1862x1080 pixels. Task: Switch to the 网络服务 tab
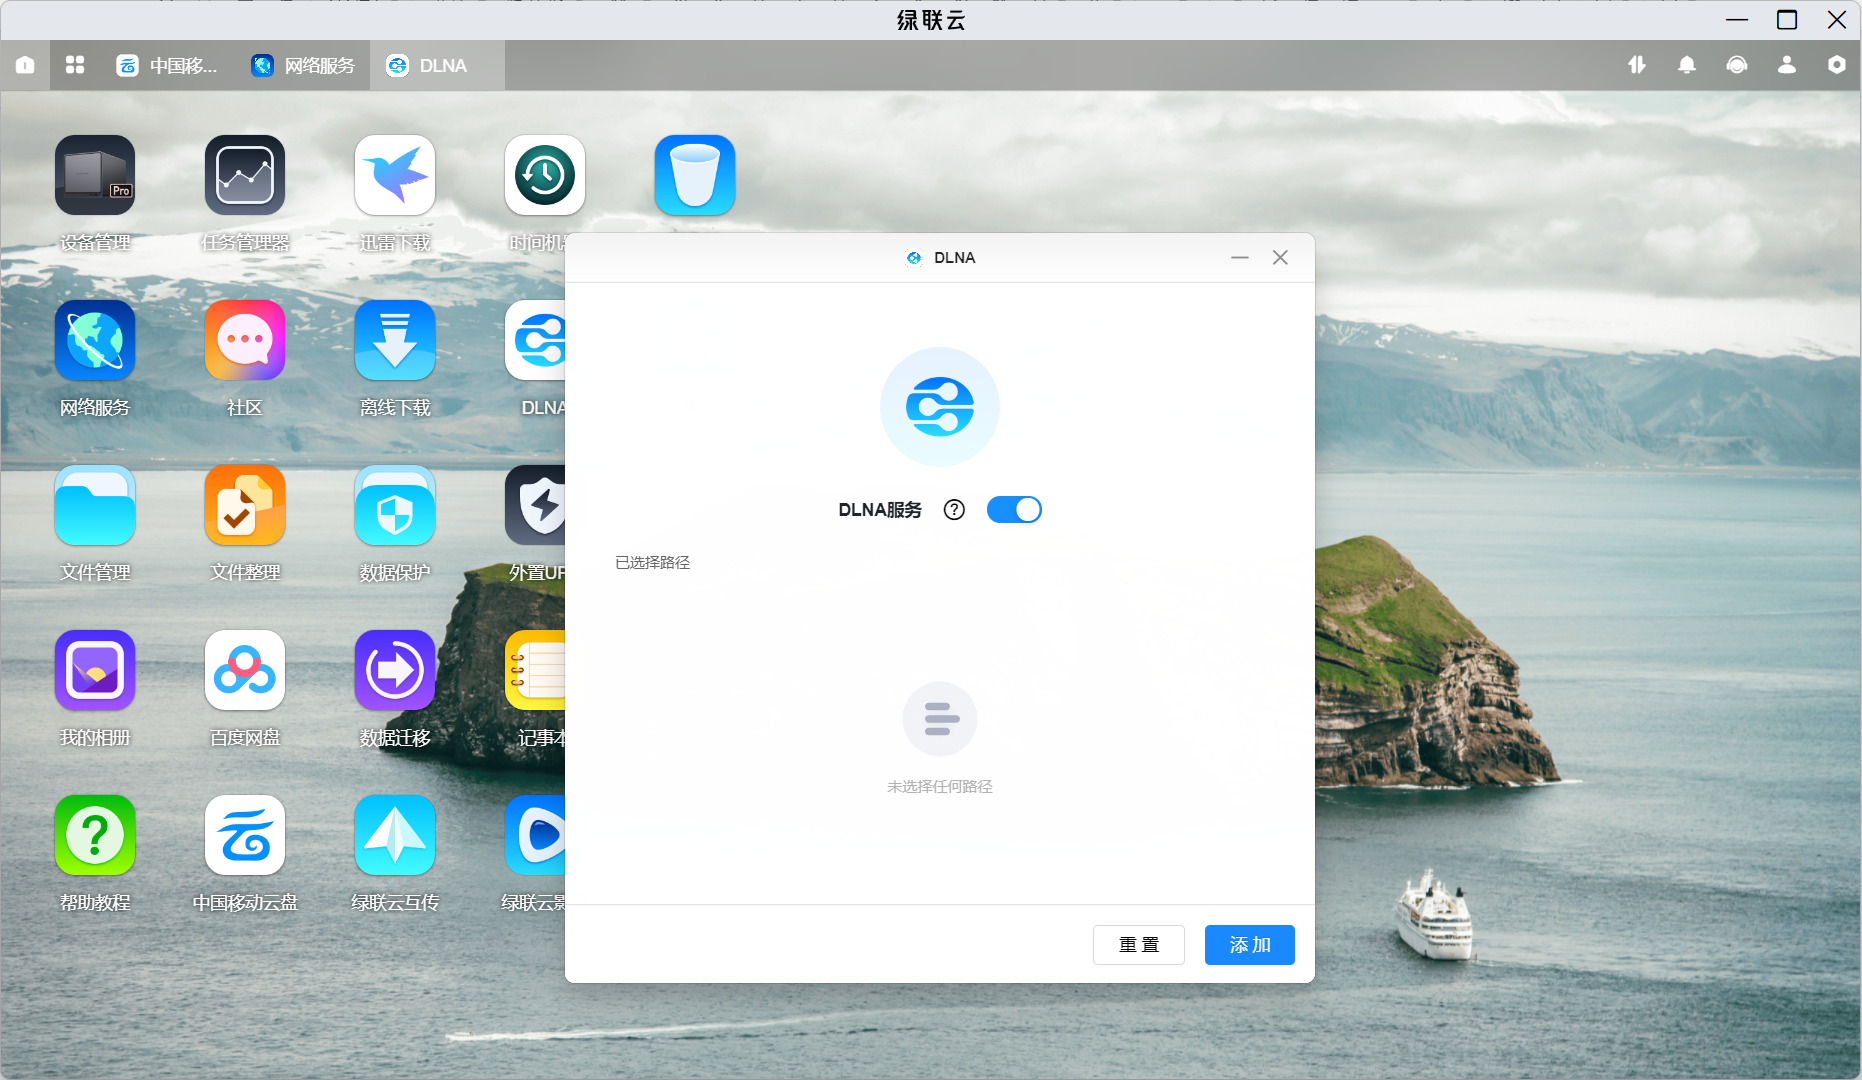[x=304, y=66]
